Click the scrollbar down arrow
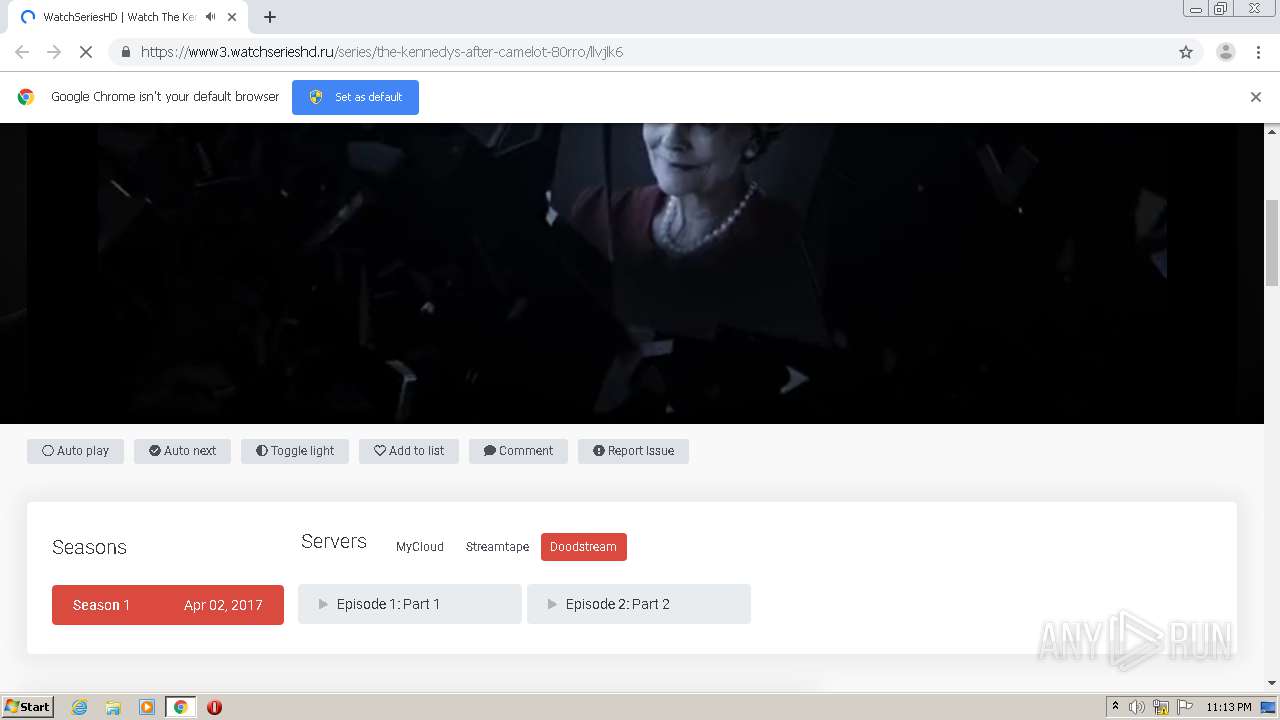This screenshot has height=720, width=1280. click(1272, 683)
